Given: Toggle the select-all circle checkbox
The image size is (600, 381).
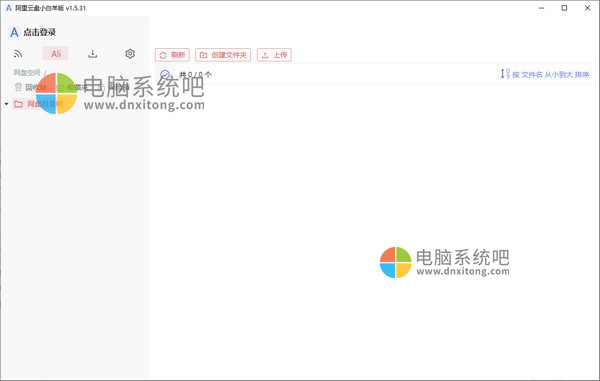Looking at the screenshot, I should point(165,74).
